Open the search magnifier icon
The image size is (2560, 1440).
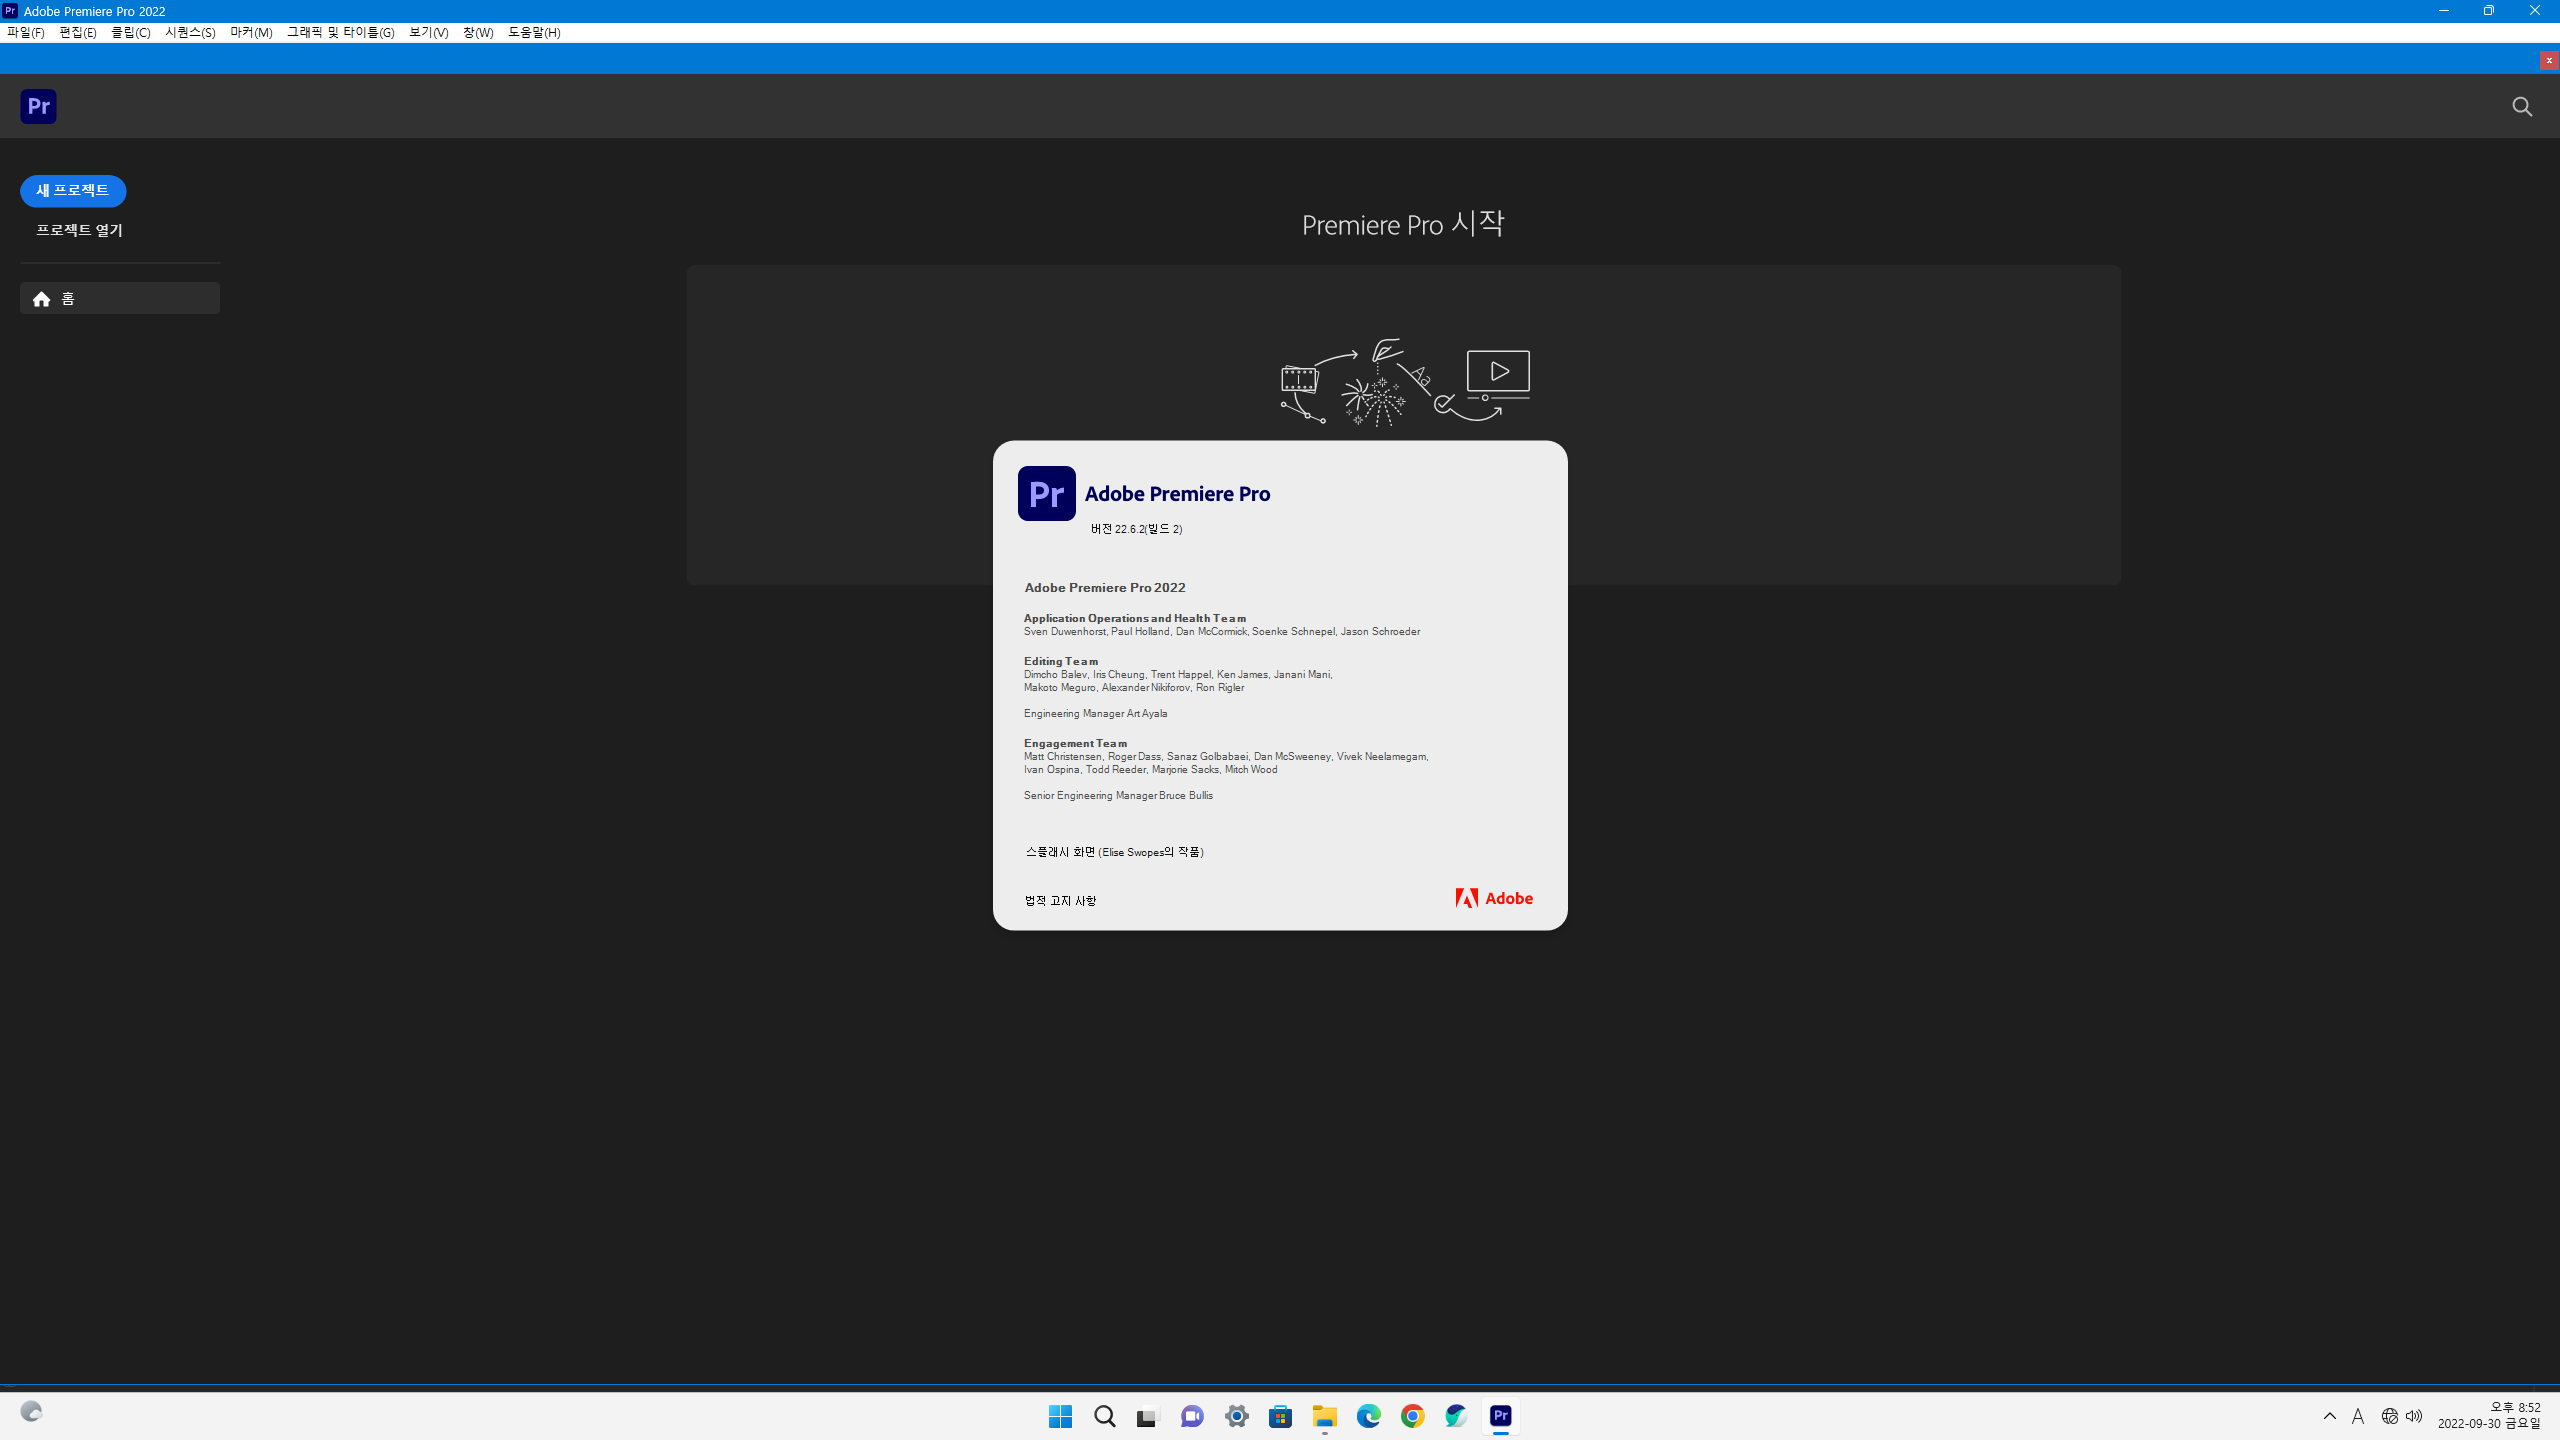coord(2522,107)
